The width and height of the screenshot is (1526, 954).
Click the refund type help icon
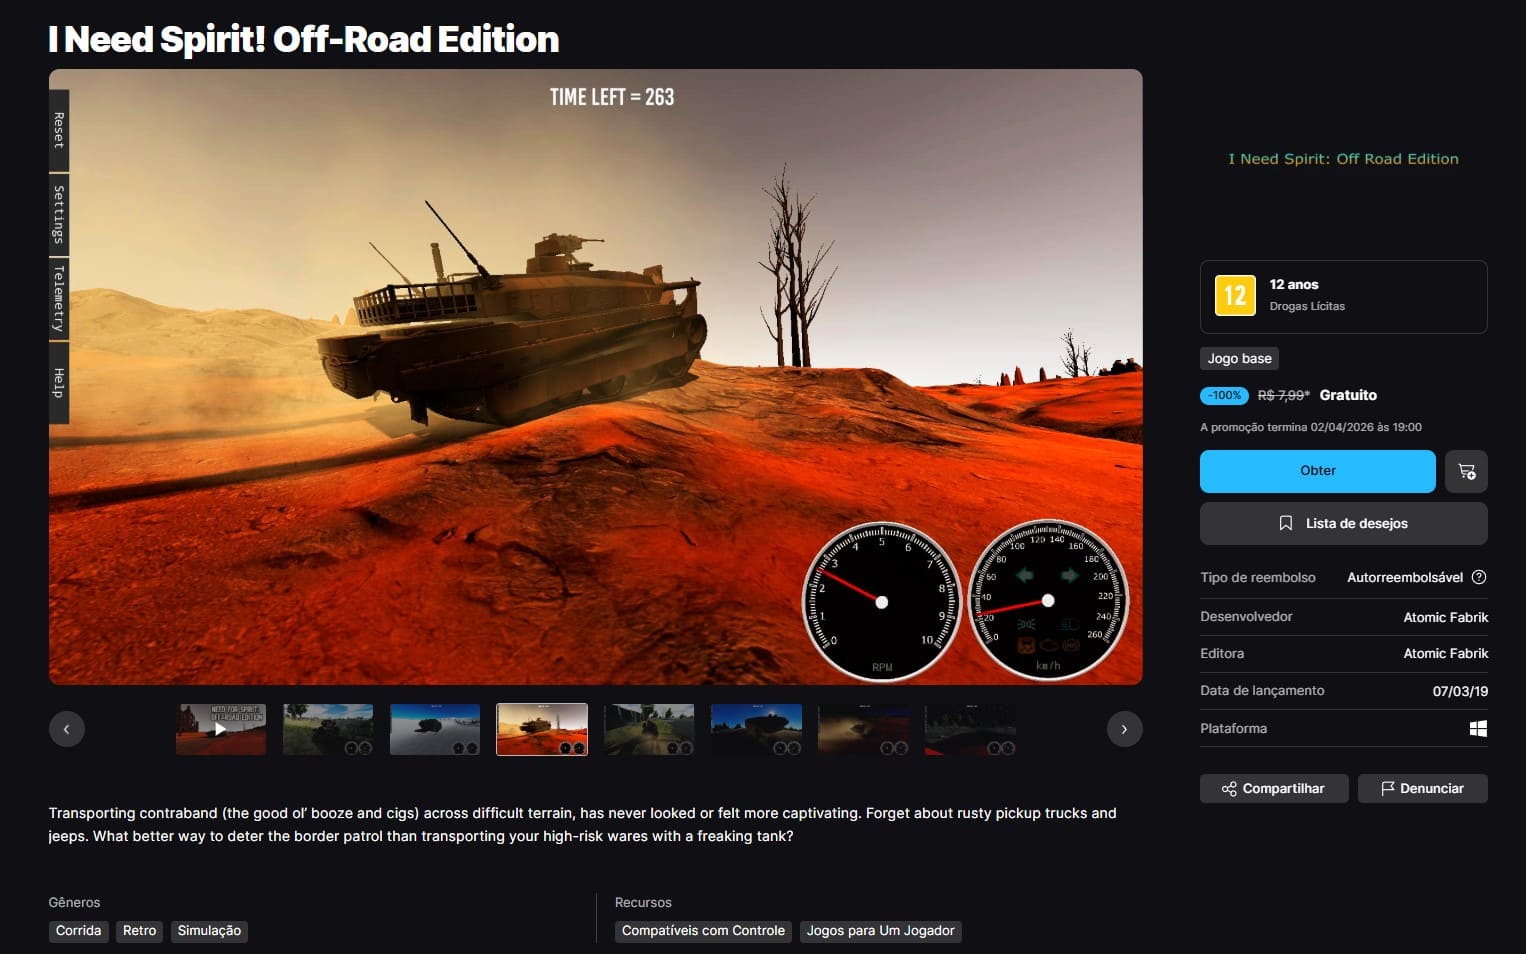tap(1479, 577)
